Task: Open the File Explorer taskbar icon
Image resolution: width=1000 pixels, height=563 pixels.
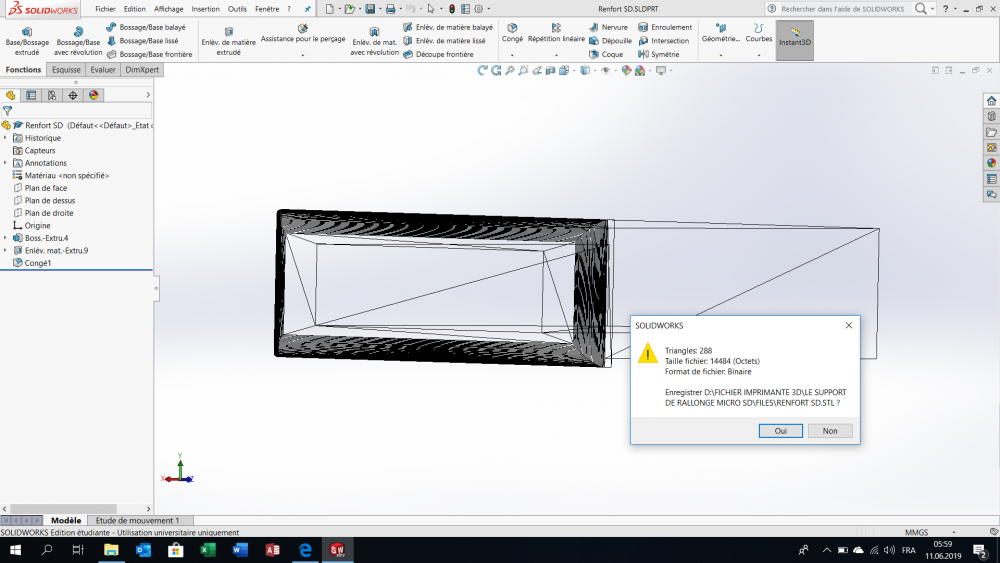Action: click(111, 550)
